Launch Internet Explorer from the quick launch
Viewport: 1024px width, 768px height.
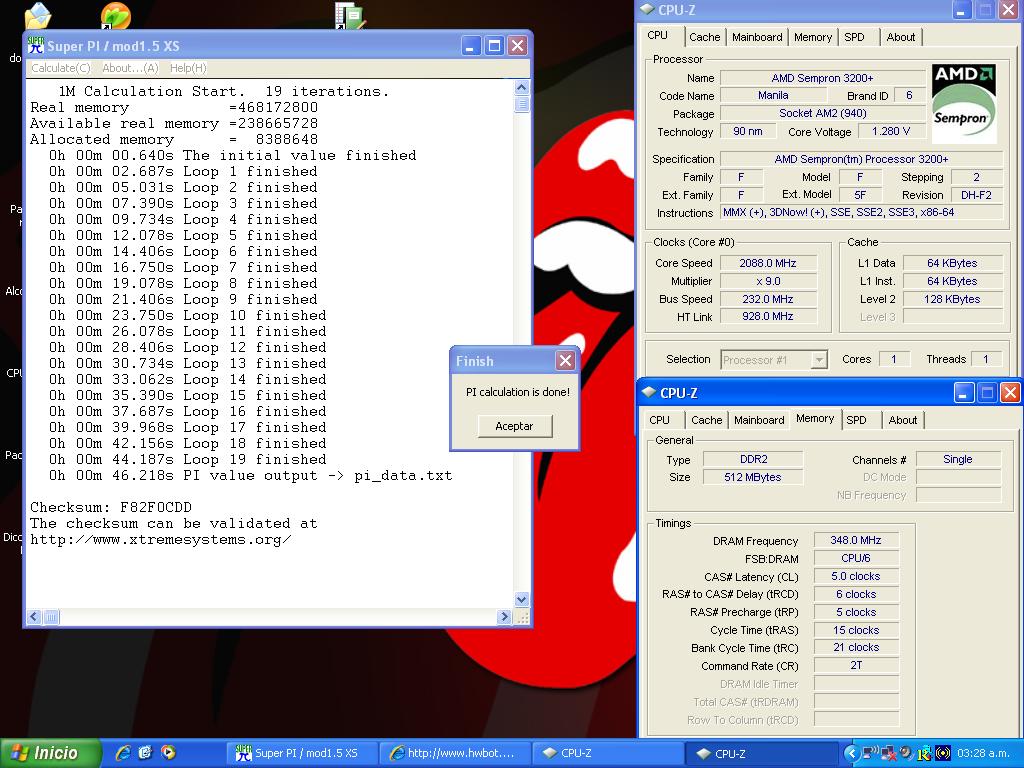(x=123, y=753)
